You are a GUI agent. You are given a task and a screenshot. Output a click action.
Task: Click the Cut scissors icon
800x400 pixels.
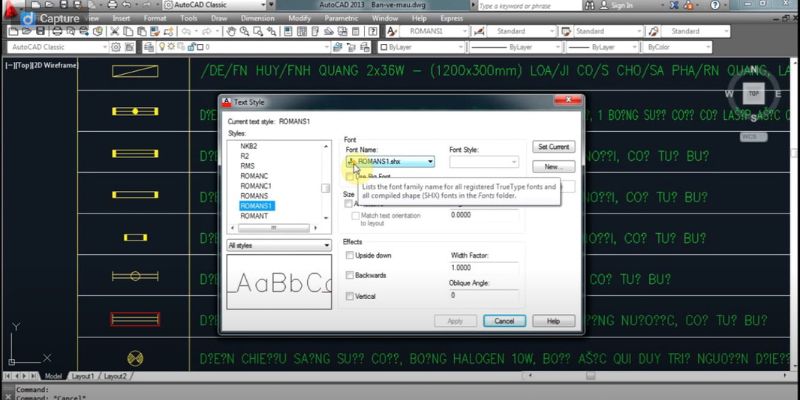coord(115,31)
